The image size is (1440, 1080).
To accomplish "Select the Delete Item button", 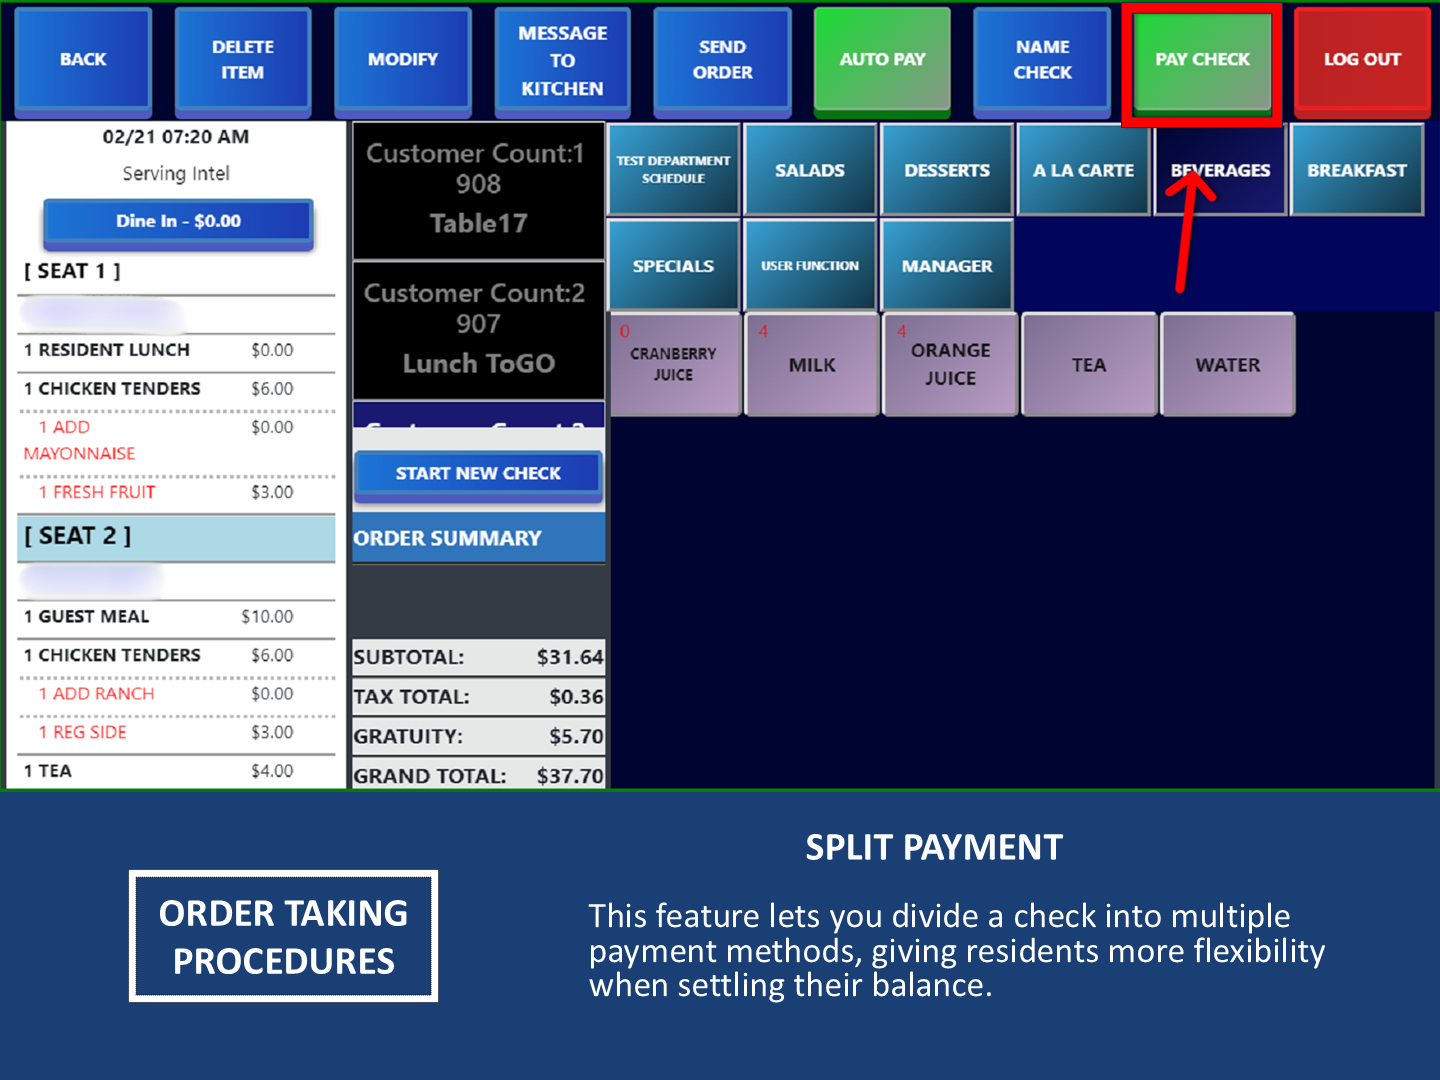I will tap(242, 60).
